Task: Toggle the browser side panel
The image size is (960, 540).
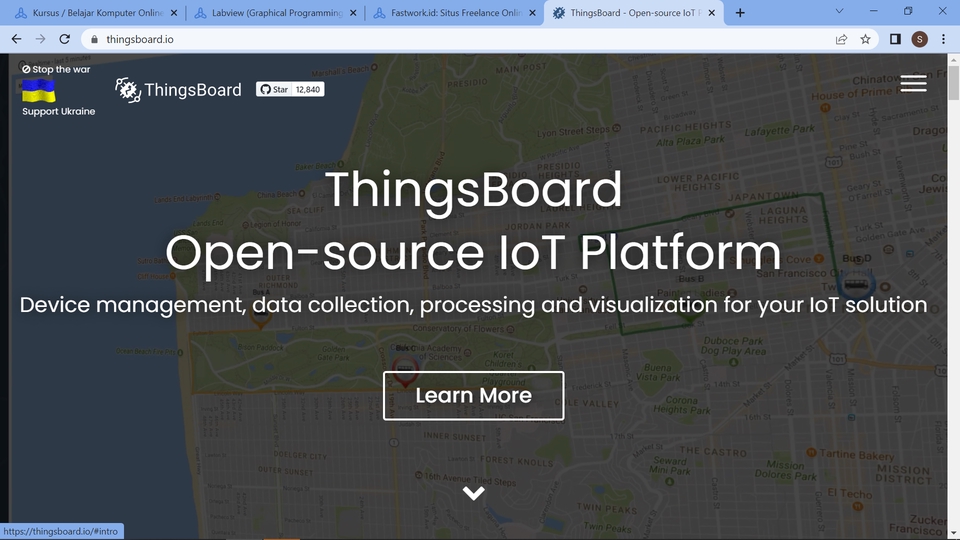Action: click(895, 39)
